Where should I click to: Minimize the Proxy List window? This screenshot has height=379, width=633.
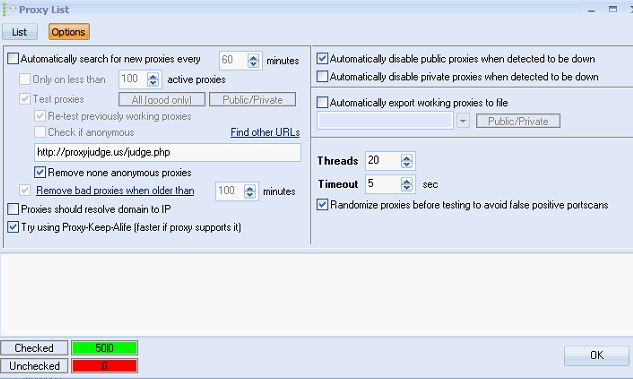click(x=591, y=10)
